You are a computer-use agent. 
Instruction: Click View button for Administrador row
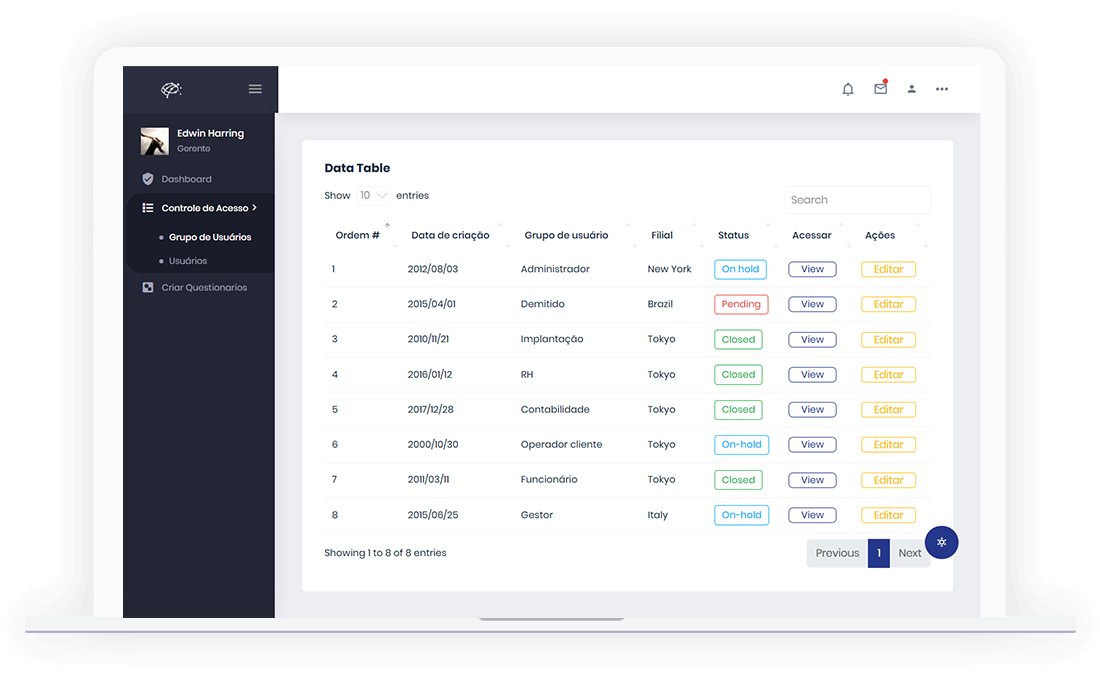click(x=812, y=269)
